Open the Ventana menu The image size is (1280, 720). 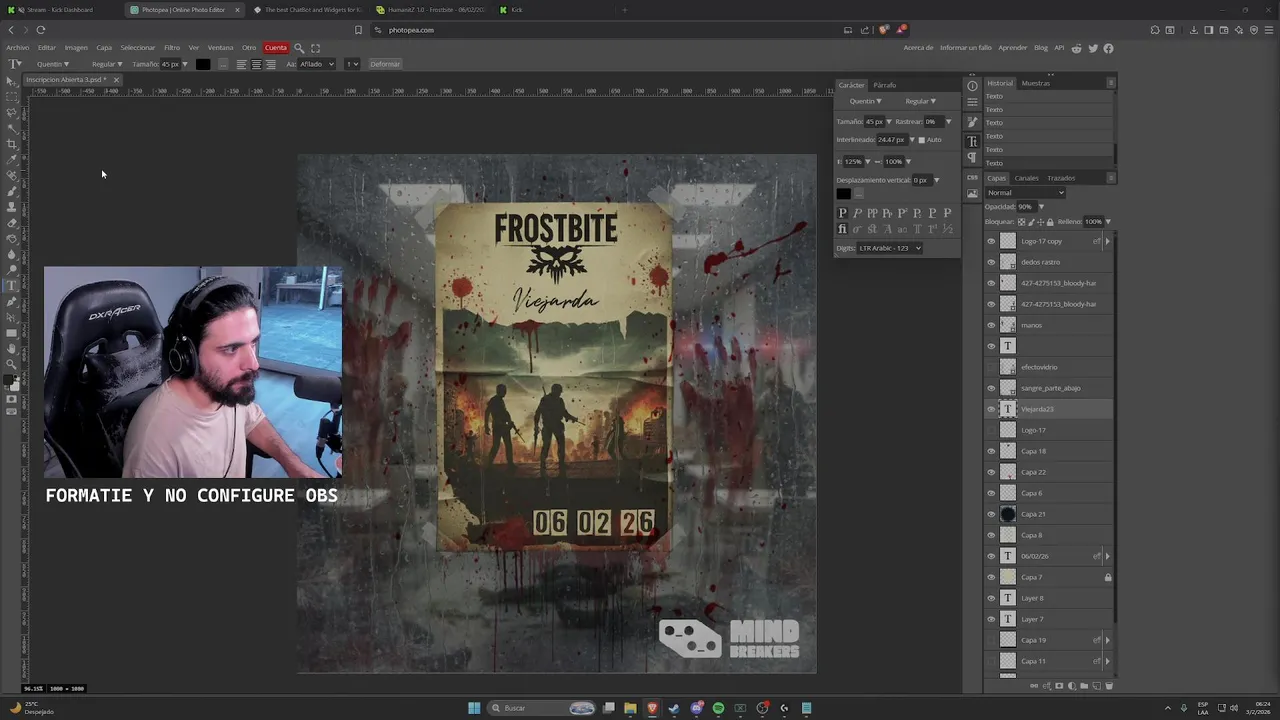[220, 48]
